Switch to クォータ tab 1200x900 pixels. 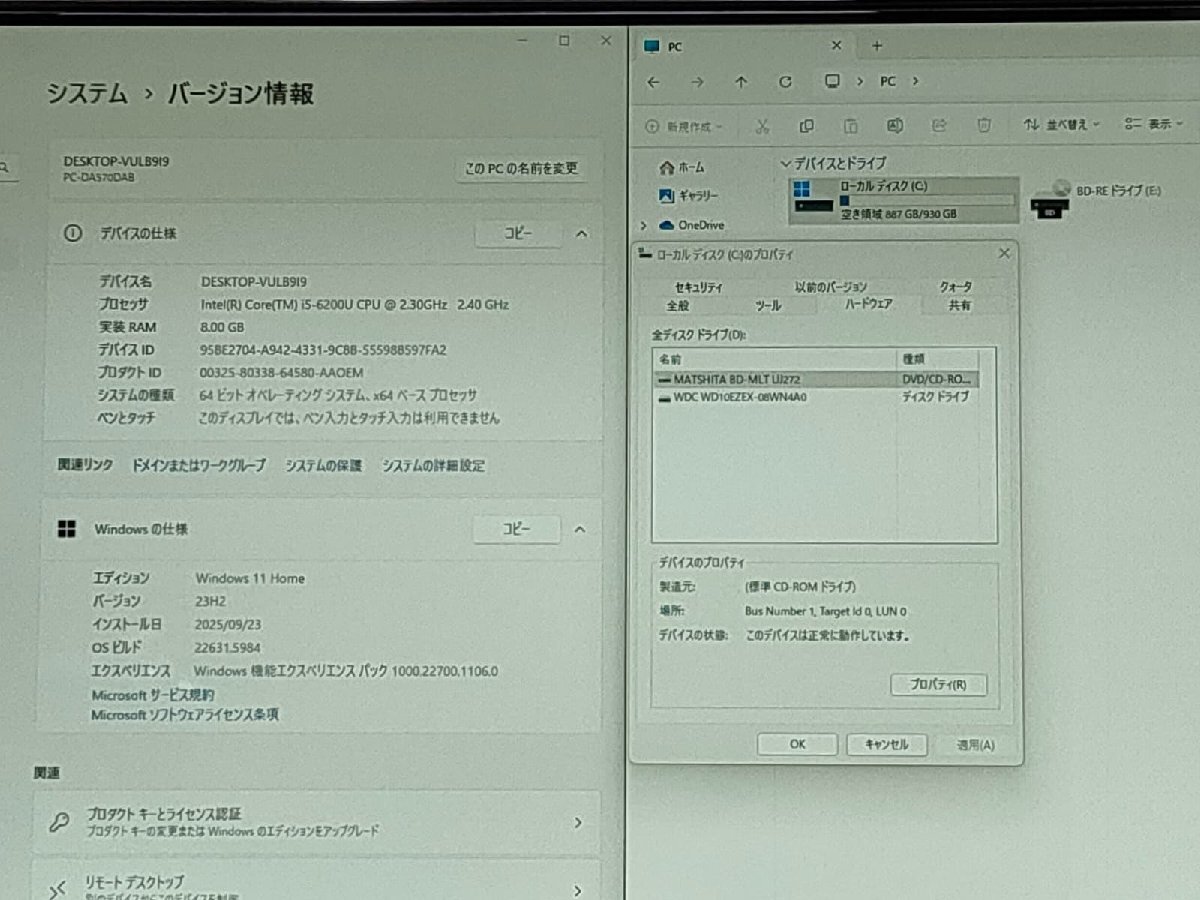(x=955, y=287)
